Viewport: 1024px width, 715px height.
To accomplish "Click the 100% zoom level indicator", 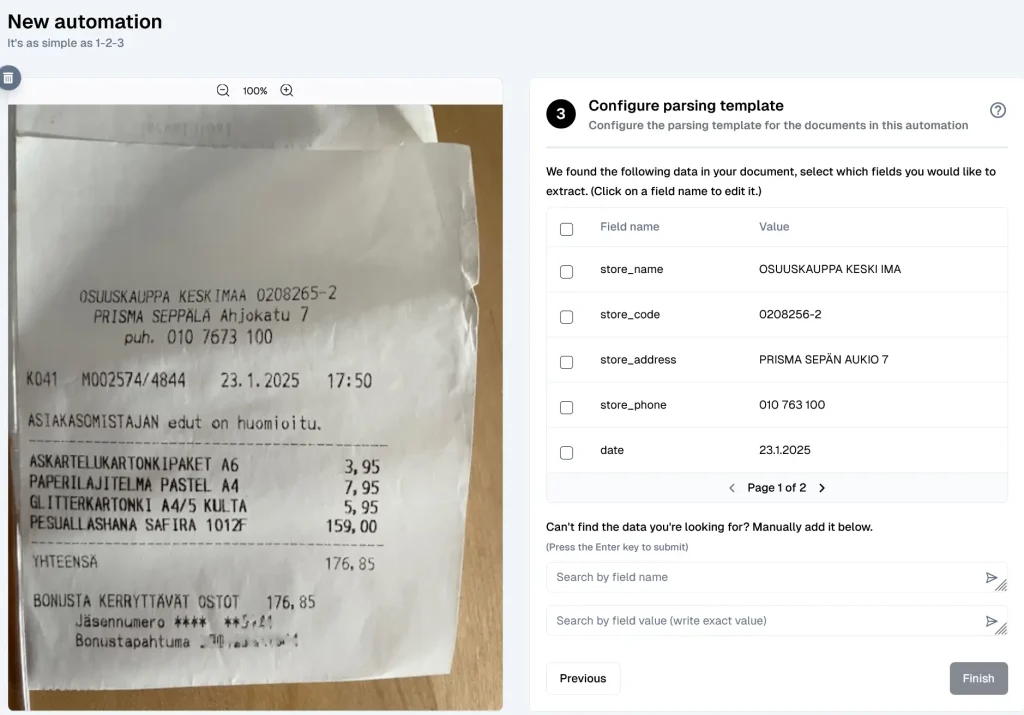I will point(254,90).
